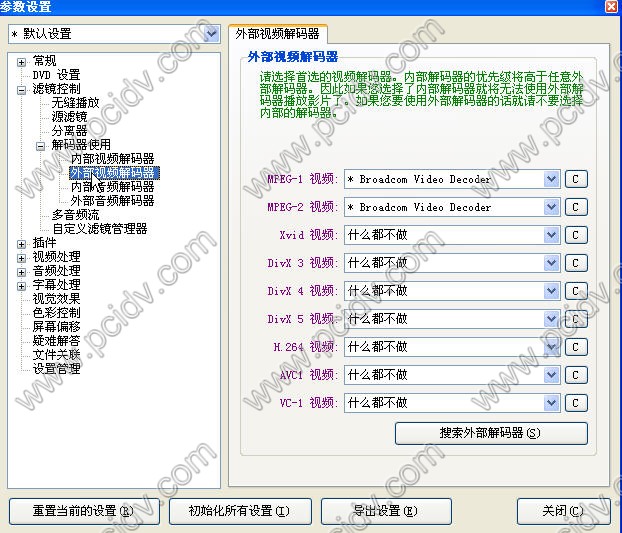
Task: Select 色彩控制 in the tree
Action: click(x=56, y=313)
